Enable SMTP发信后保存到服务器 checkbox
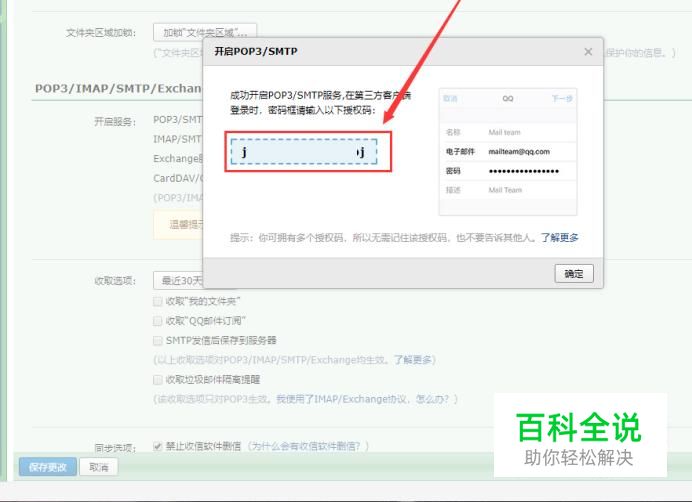Screen dimensions: 692x502 (x=158, y=340)
